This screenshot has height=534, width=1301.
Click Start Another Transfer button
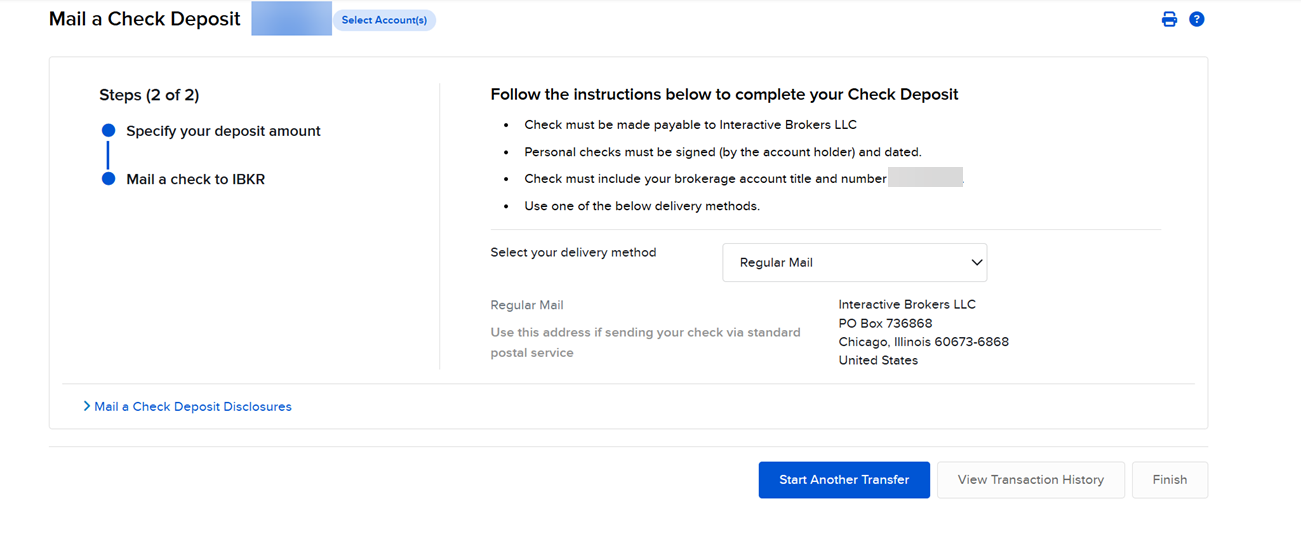coord(844,480)
